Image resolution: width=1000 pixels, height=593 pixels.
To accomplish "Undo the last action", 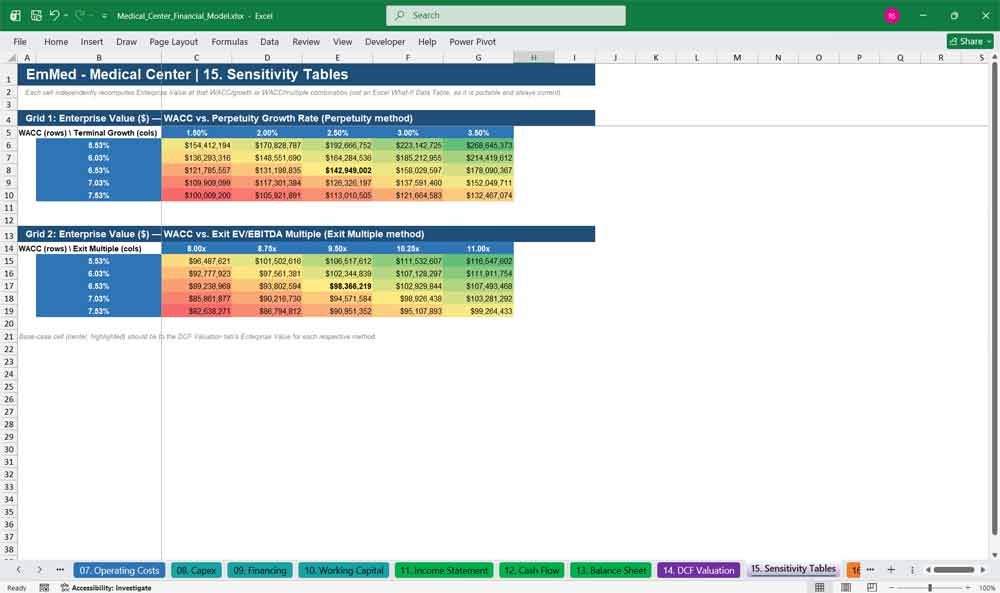I will pyautogui.click(x=54, y=15).
